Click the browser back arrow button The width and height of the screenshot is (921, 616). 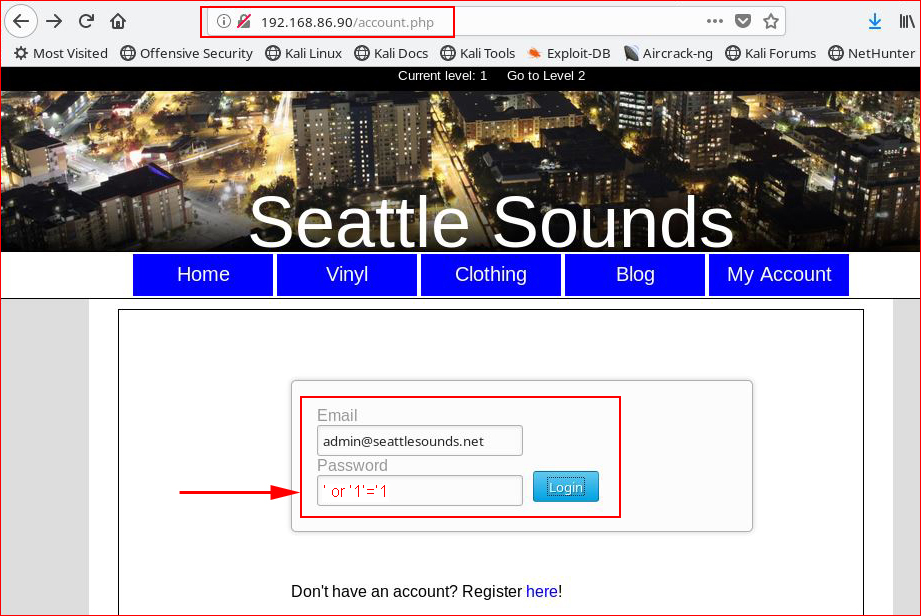click(x=21, y=22)
